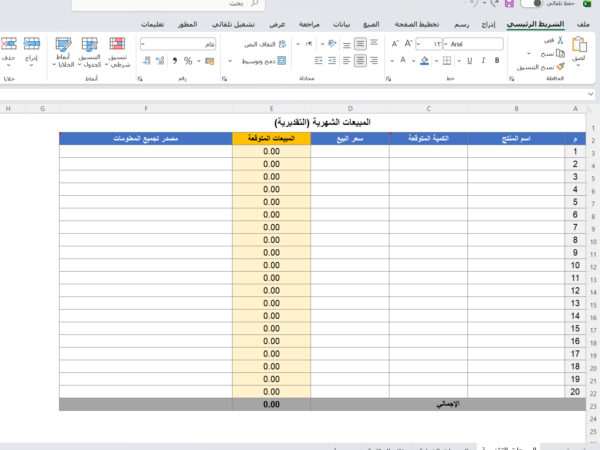Switch to the Formulas tab
Image resolution: width=600 pixels, height=450 pixels.
[x=371, y=24]
